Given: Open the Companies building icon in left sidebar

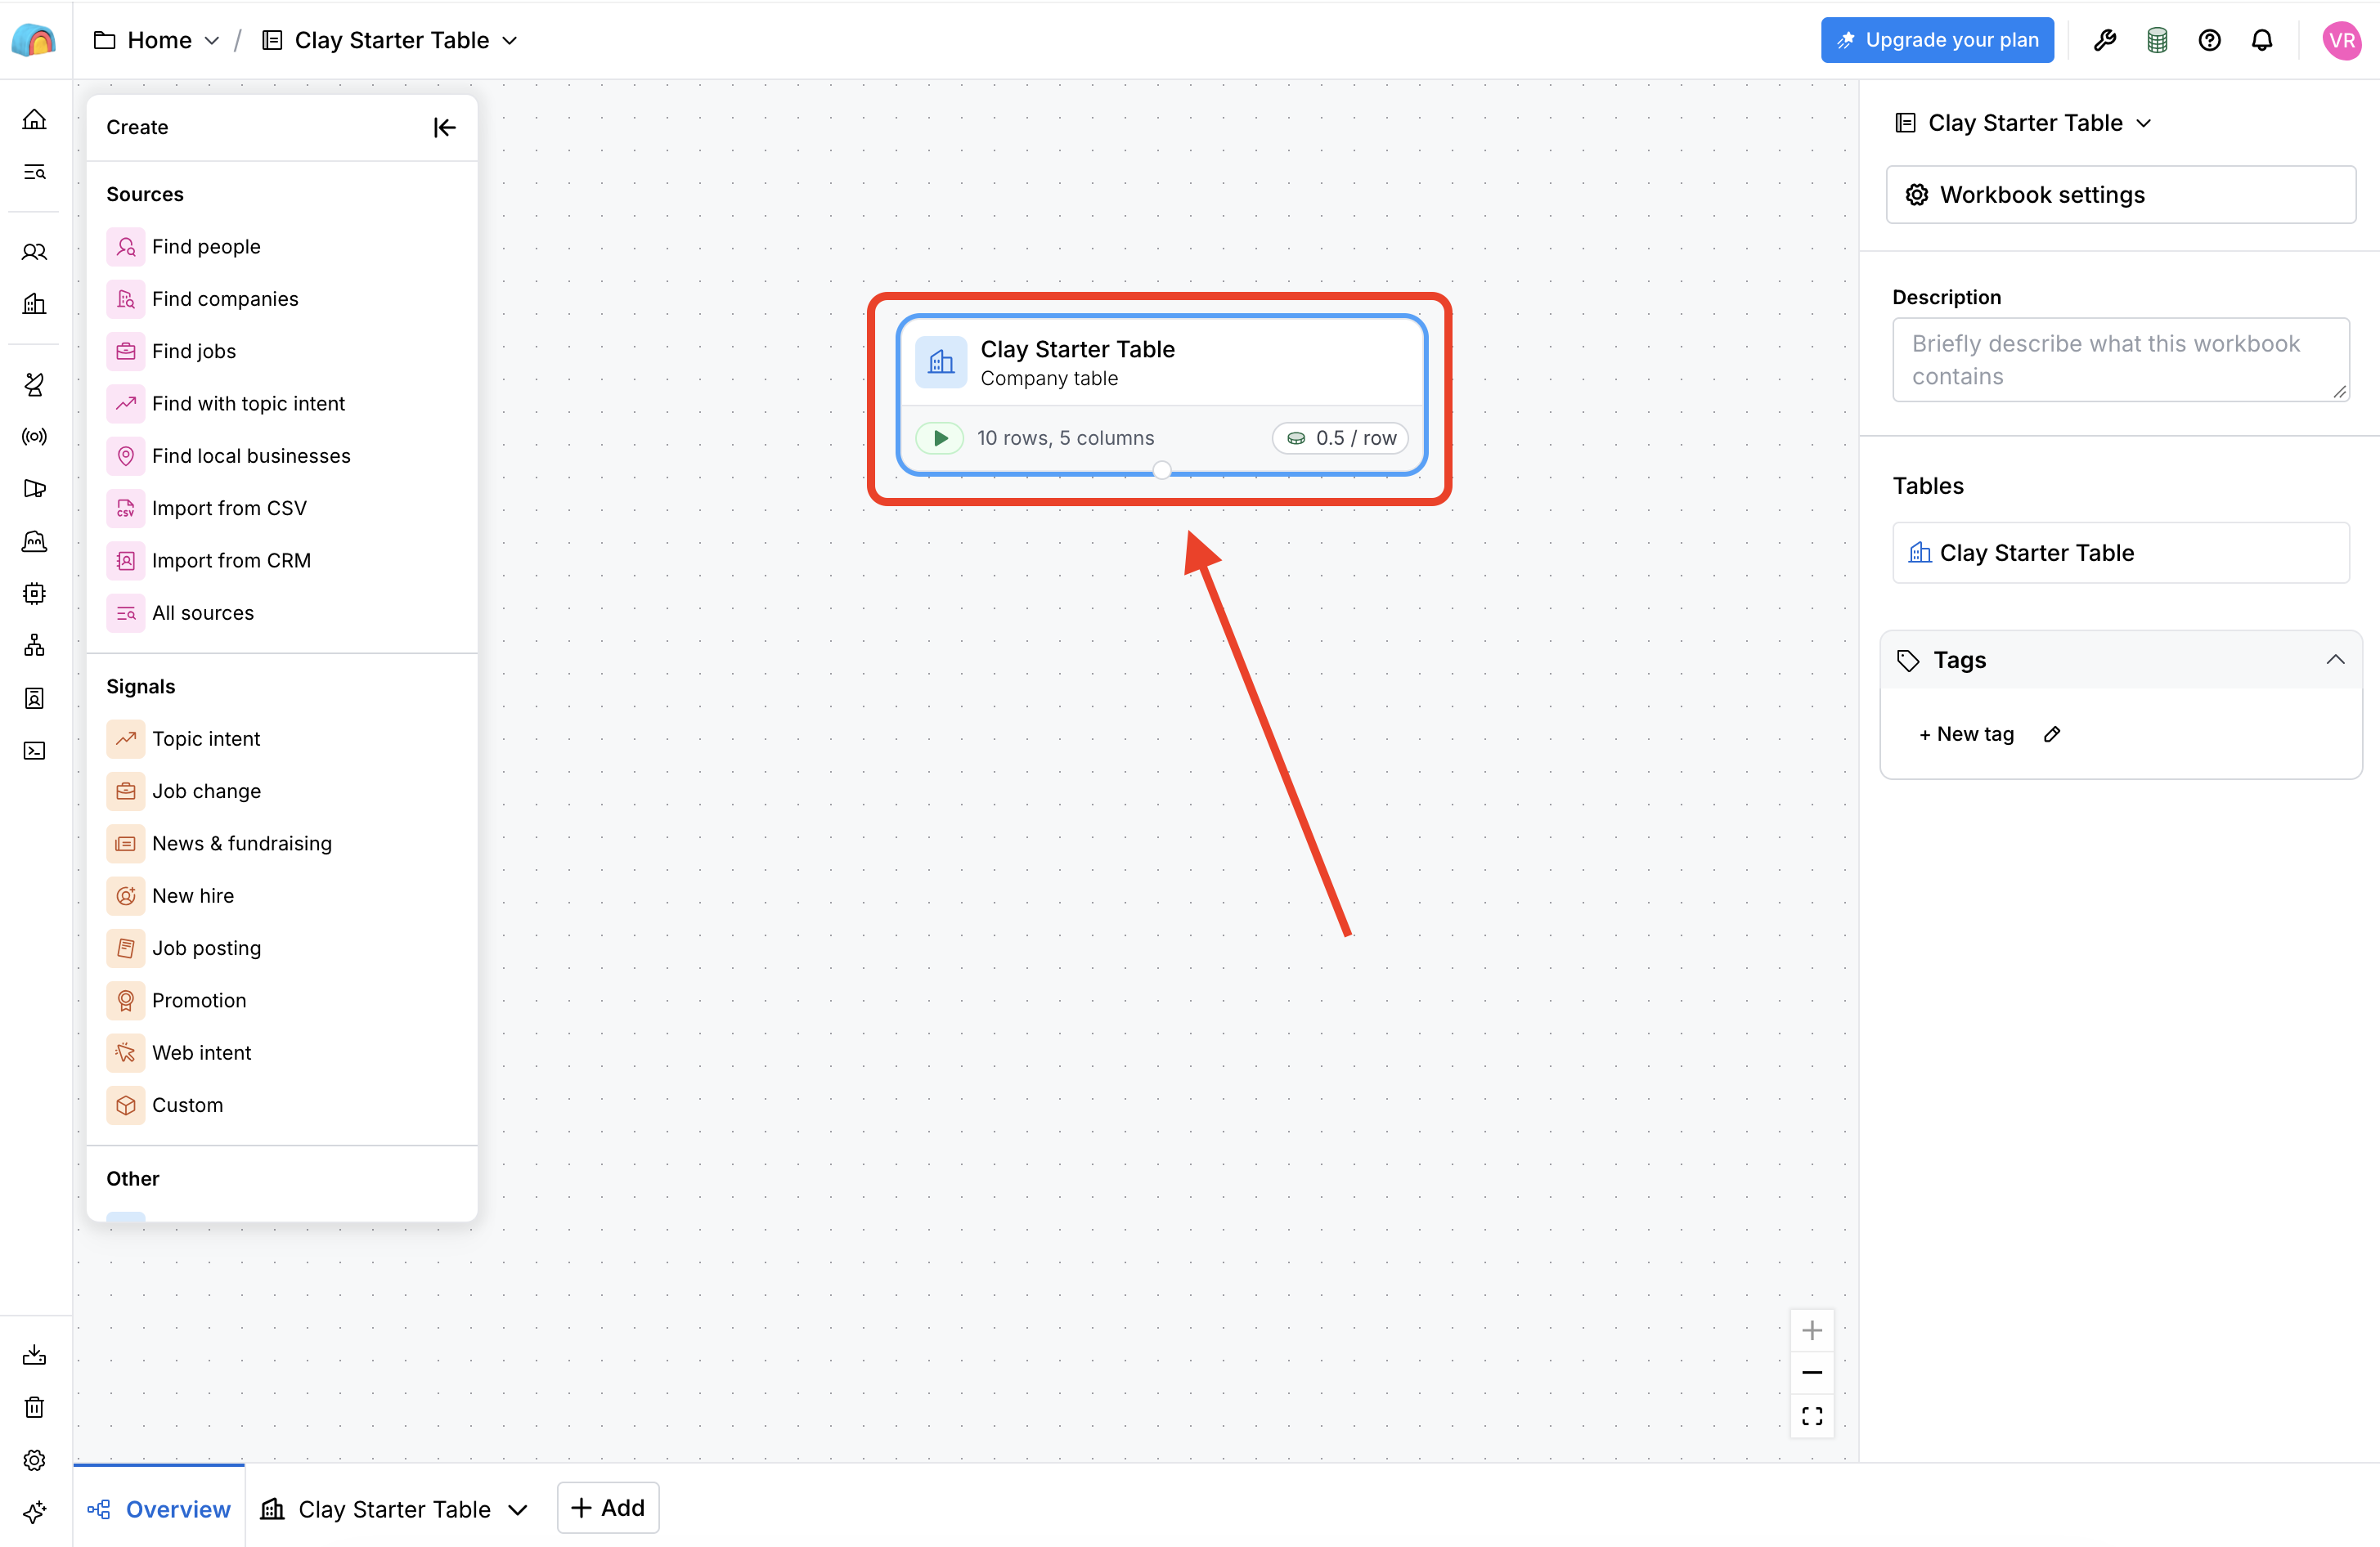Looking at the screenshot, I should (x=35, y=304).
